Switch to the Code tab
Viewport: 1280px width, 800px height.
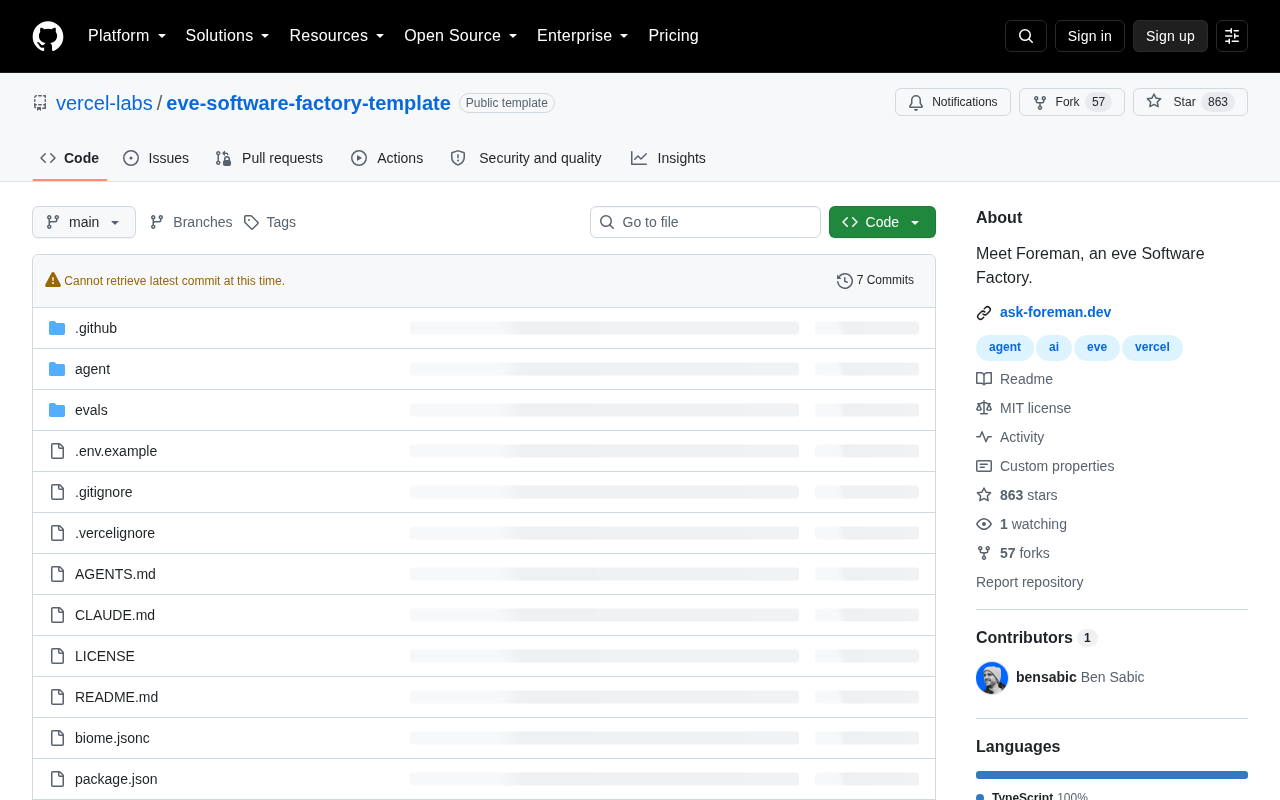coord(70,158)
